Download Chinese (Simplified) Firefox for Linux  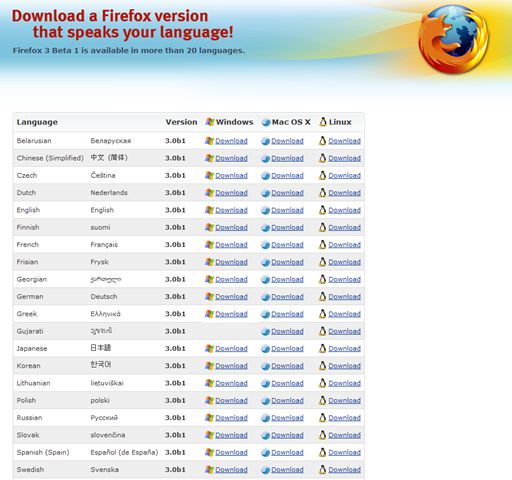click(x=344, y=158)
